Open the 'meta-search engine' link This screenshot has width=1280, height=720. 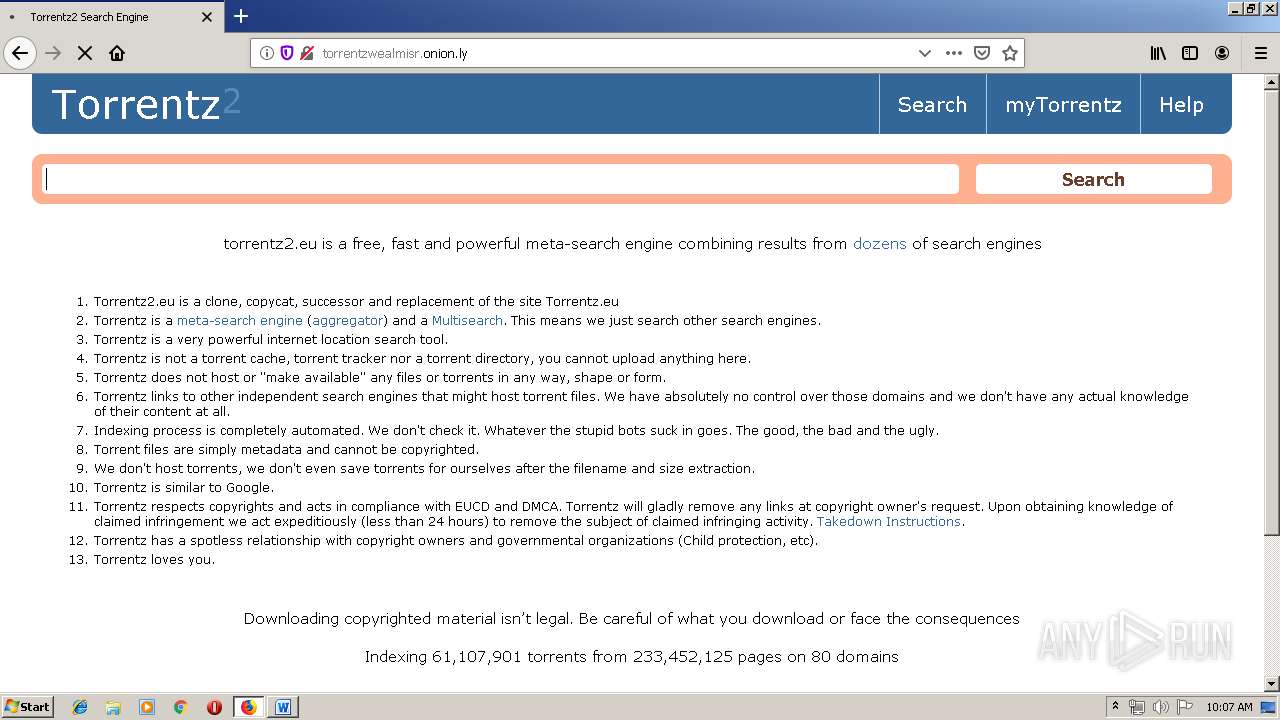click(239, 320)
